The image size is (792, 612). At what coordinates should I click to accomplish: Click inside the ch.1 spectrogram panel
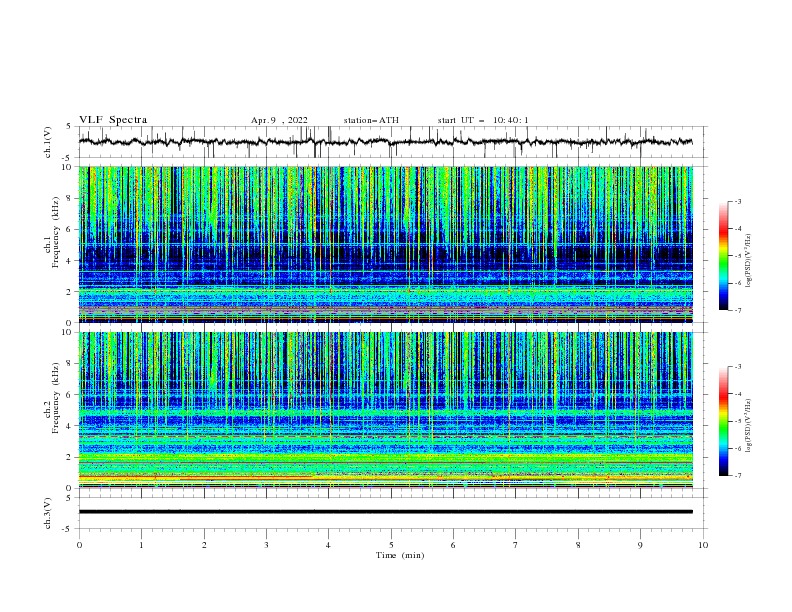point(385,244)
